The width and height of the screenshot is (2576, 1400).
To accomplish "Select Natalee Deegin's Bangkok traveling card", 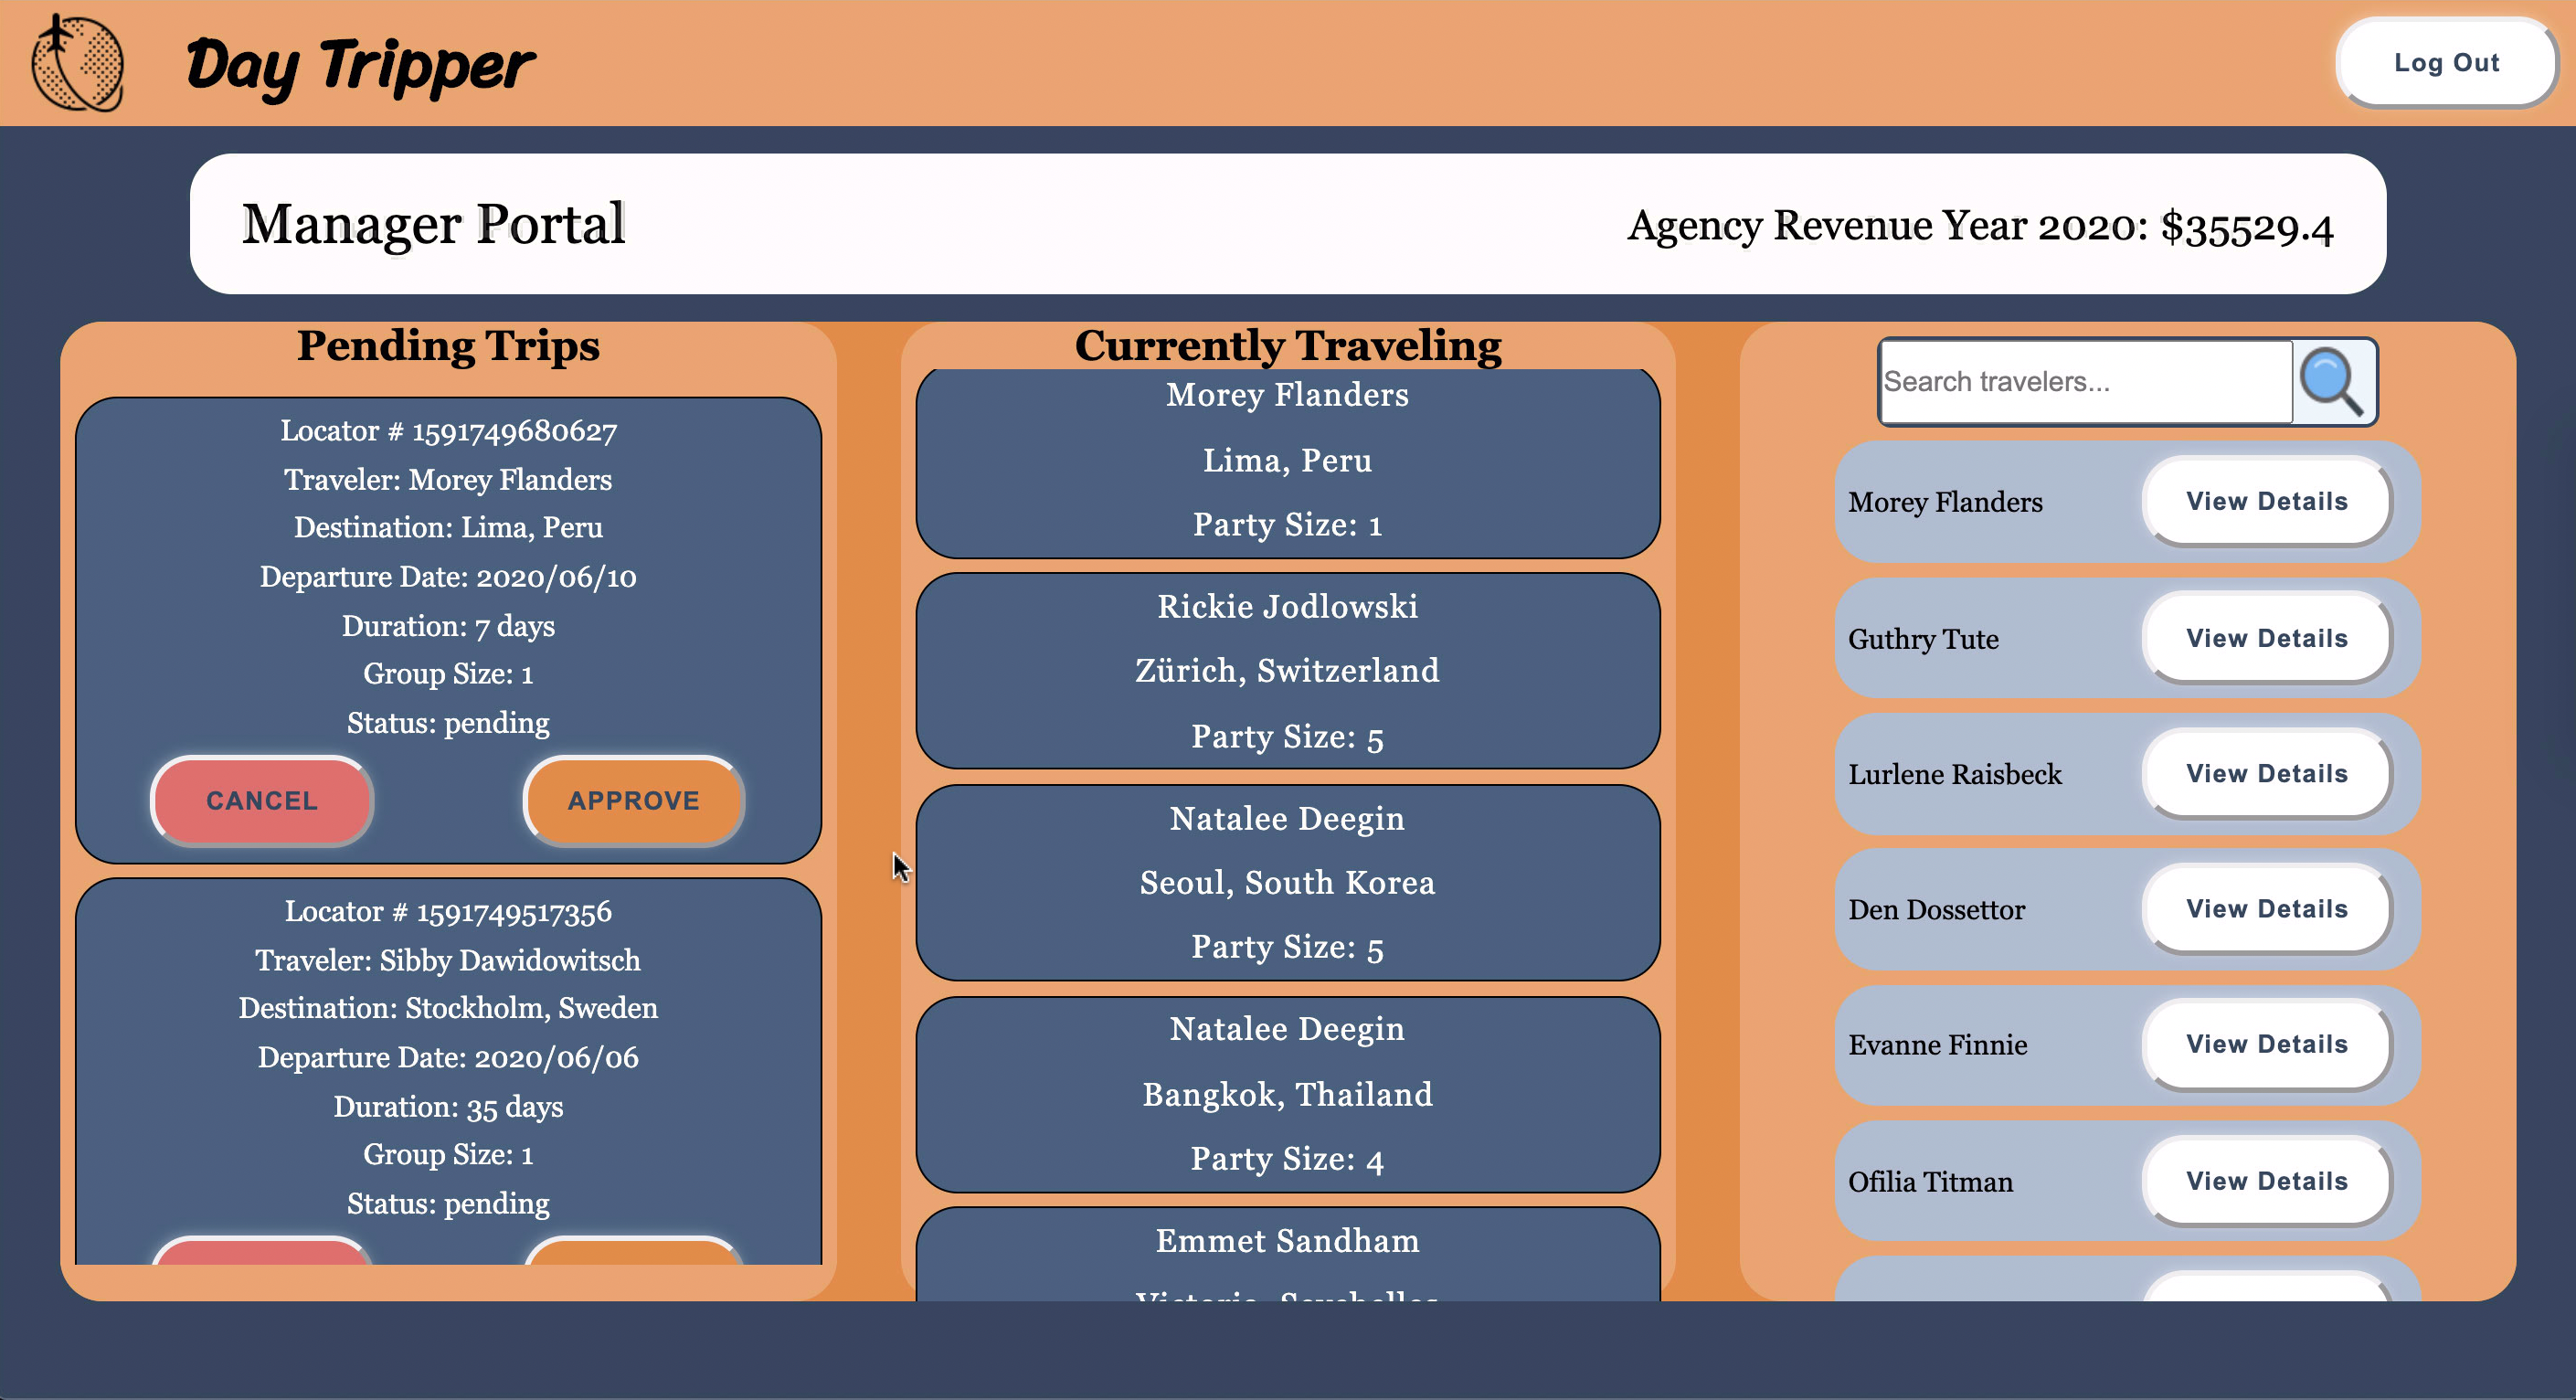I will [x=1287, y=1094].
